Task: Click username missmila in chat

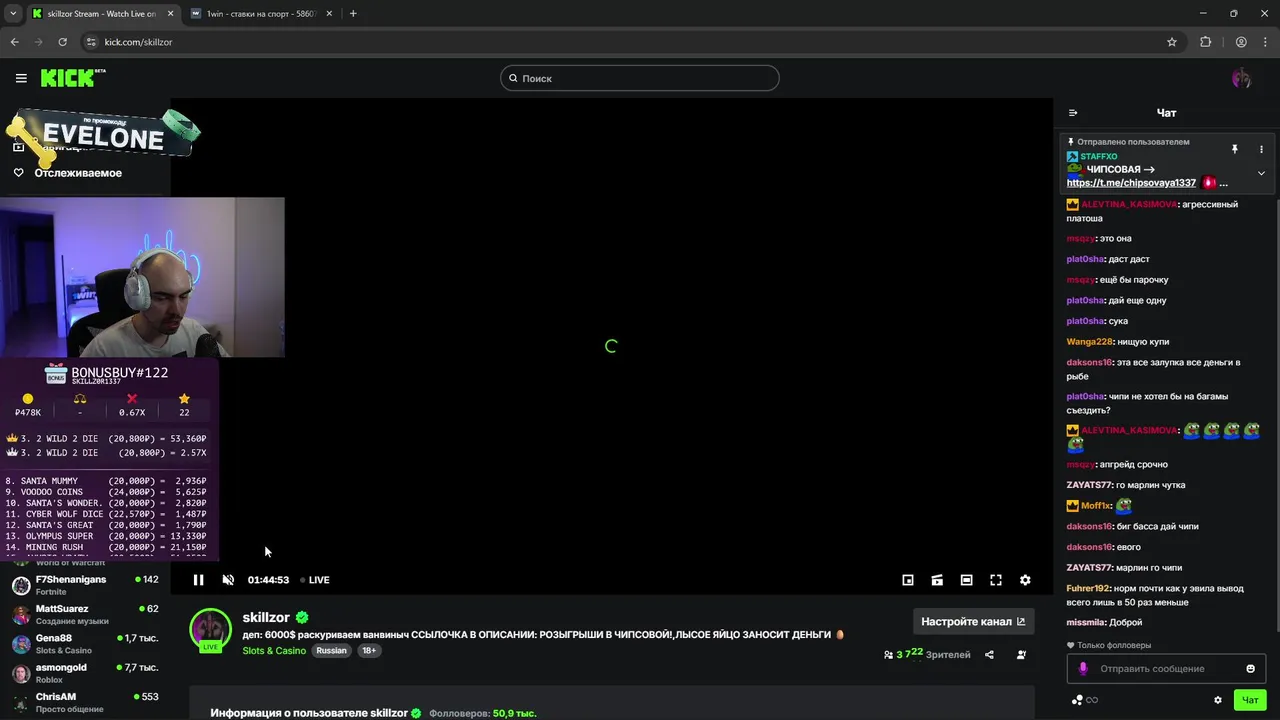Action: click(1086, 623)
